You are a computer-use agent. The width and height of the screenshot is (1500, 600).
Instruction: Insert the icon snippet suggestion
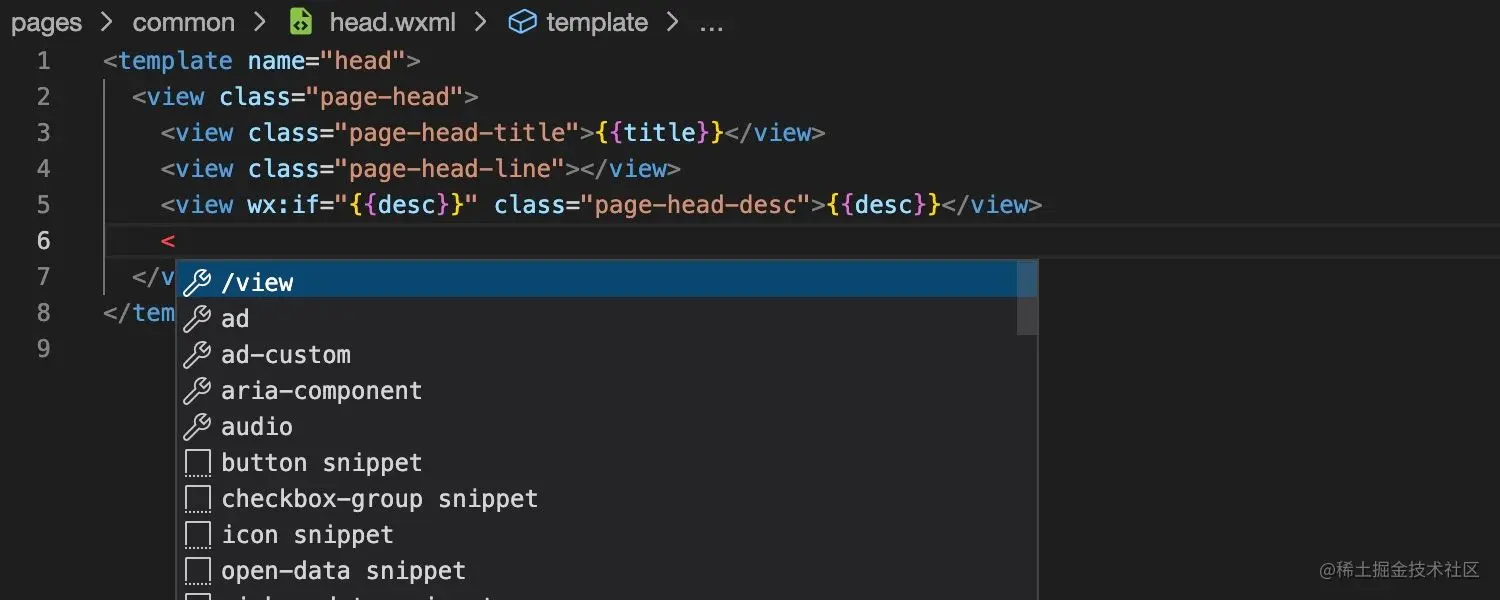tap(607, 534)
